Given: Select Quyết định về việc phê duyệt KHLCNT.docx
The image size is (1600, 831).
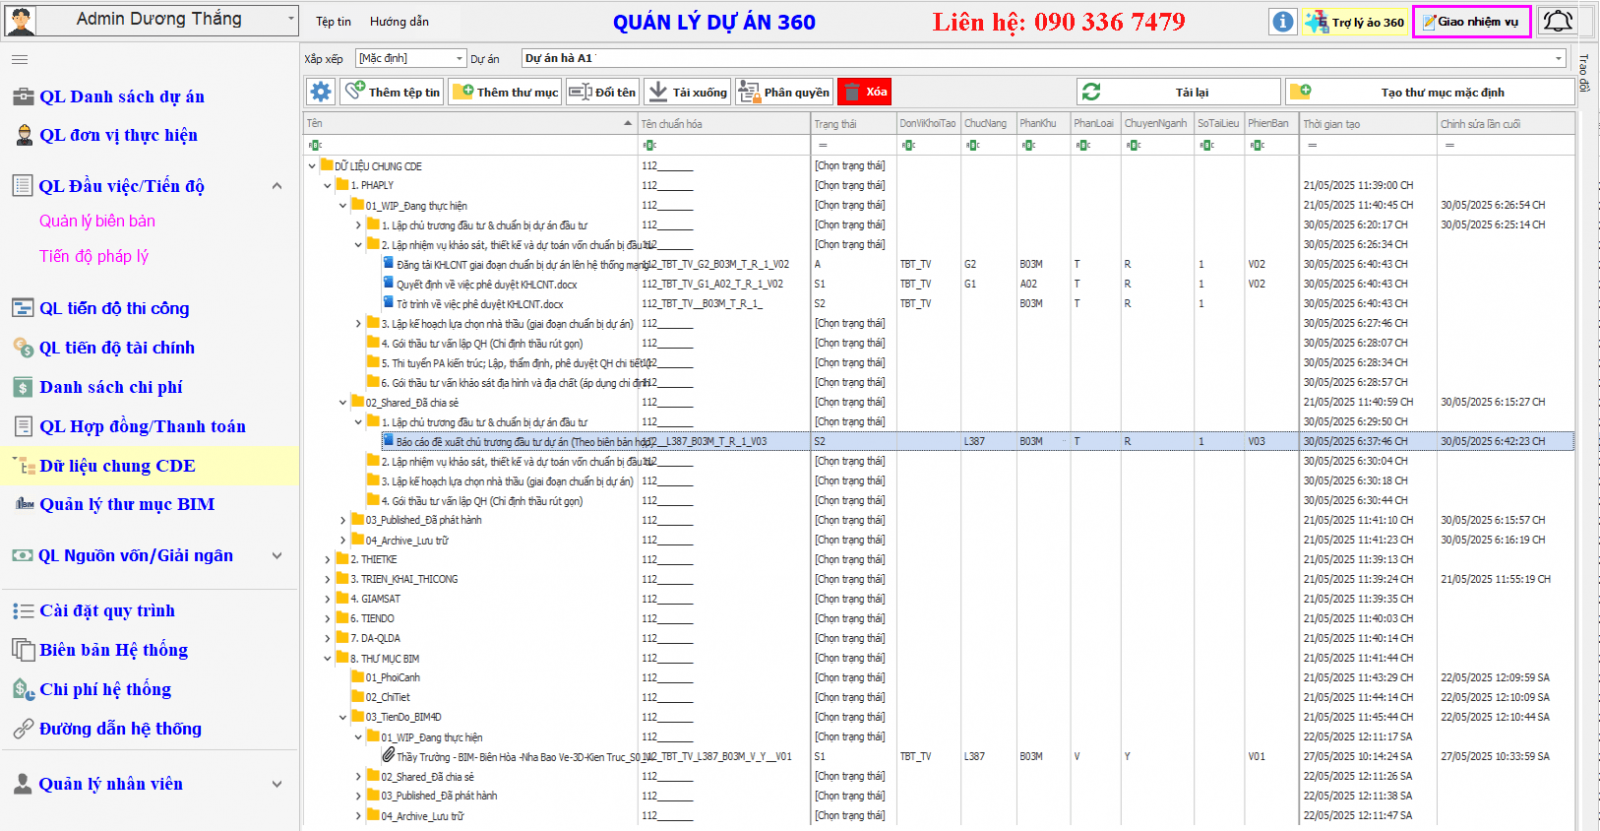Looking at the screenshot, I should pos(486,284).
